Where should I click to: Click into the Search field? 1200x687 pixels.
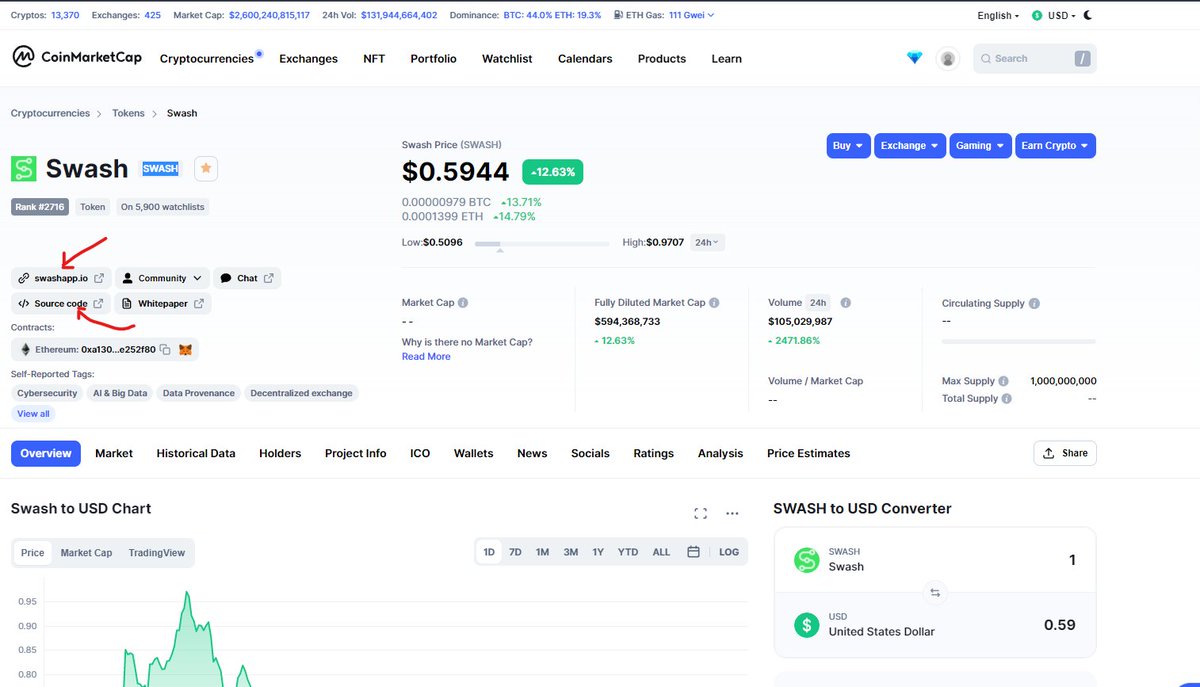point(1036,59)
